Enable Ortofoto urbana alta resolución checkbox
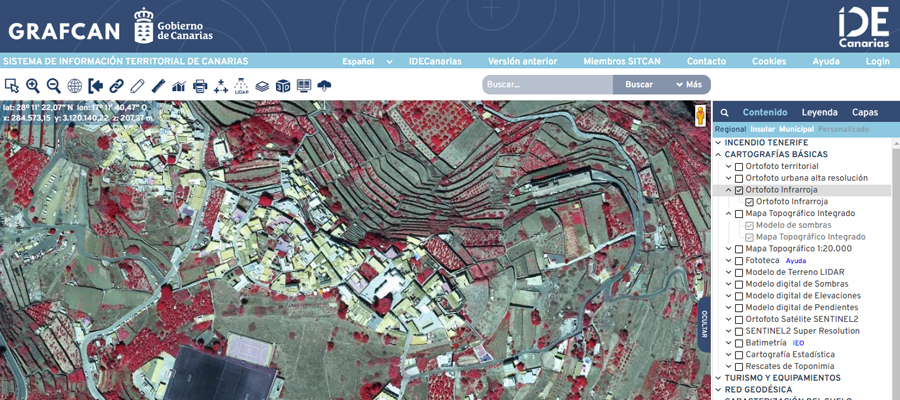The width and height of the screenshot is (900, 400). coord(739,178)
